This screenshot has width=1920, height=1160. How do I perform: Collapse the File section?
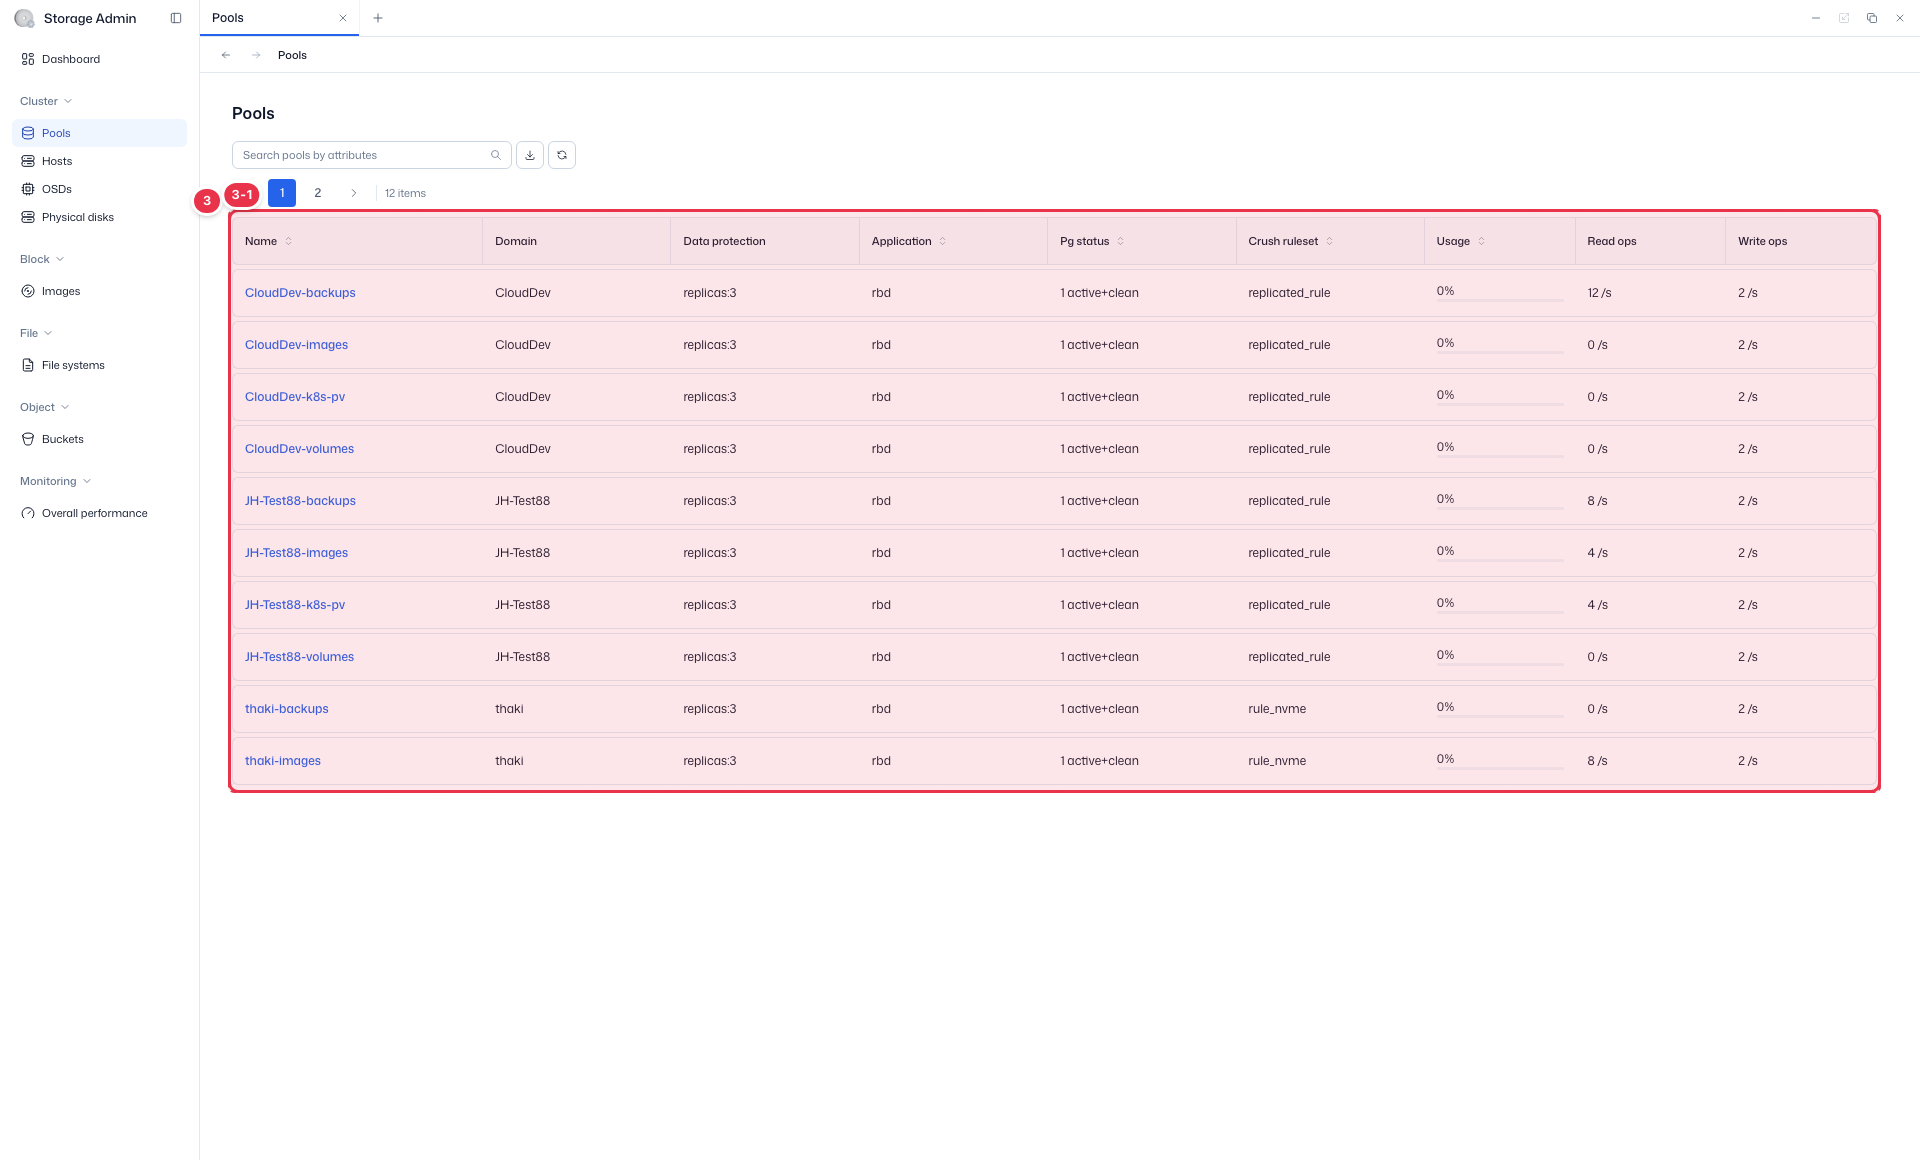click(36, 333)
